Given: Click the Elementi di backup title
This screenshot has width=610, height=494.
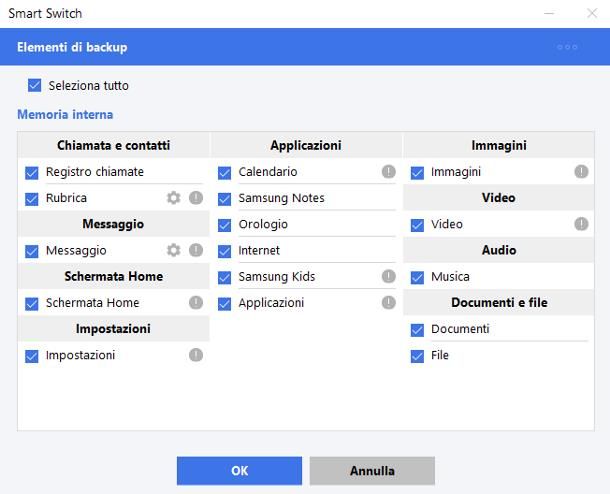Looking at the screenshot, I should tap(72, 47).
